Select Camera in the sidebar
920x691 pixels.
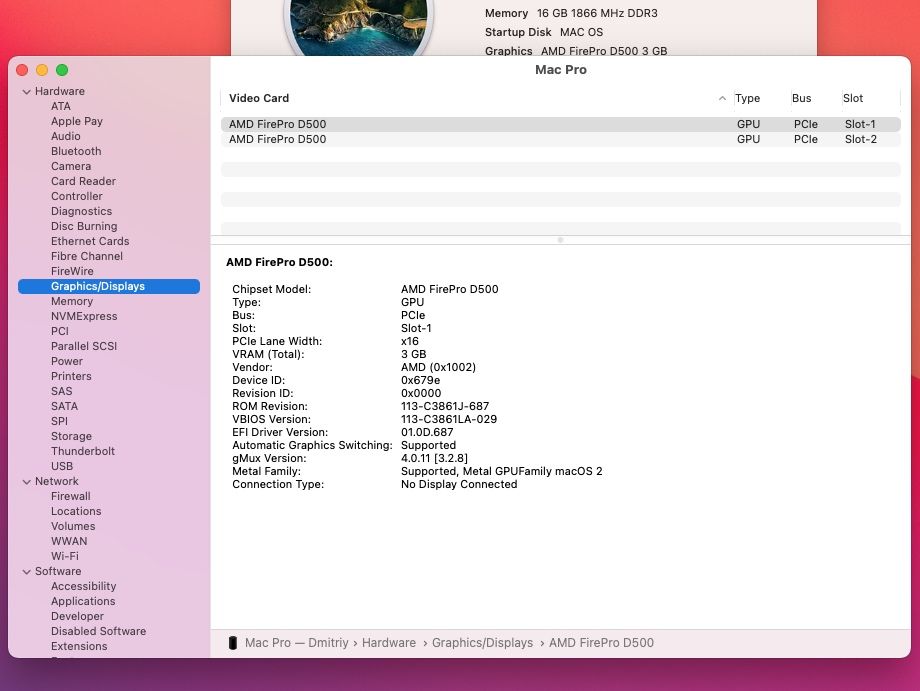[71, 167]
